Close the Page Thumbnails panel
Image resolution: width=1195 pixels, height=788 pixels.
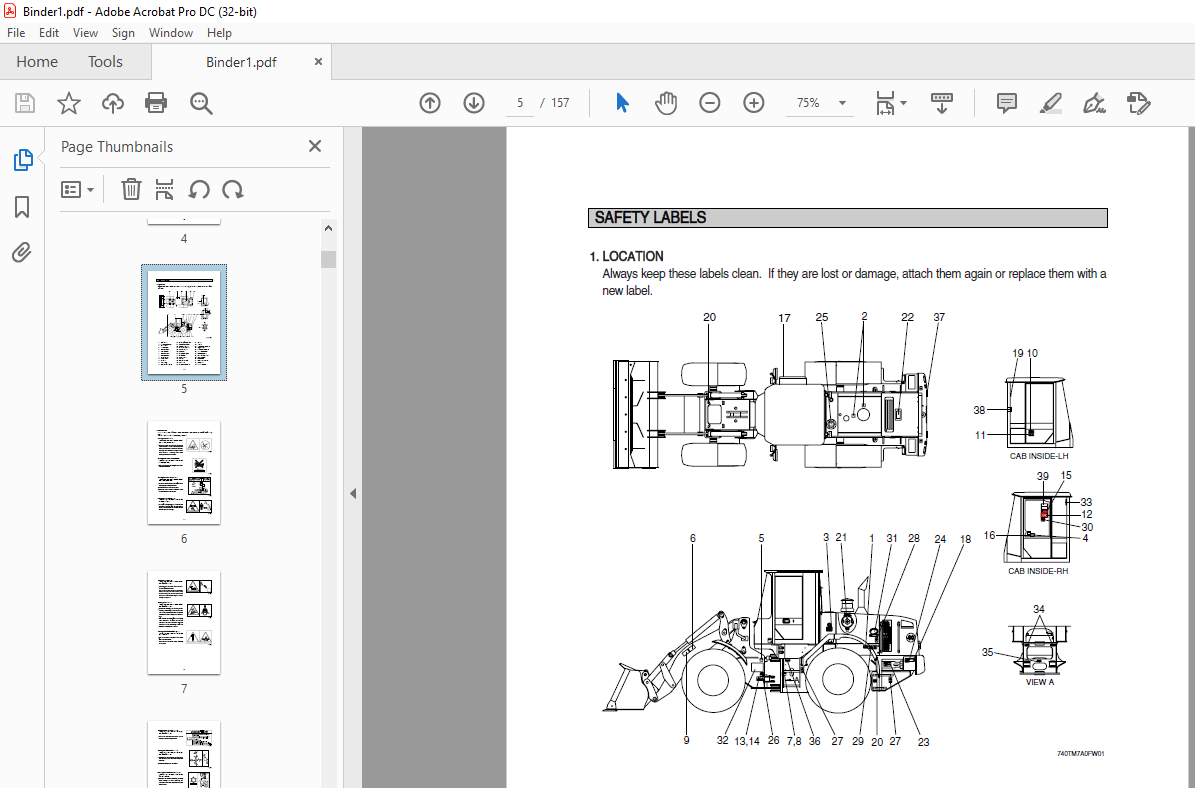[x=315, y=147]
